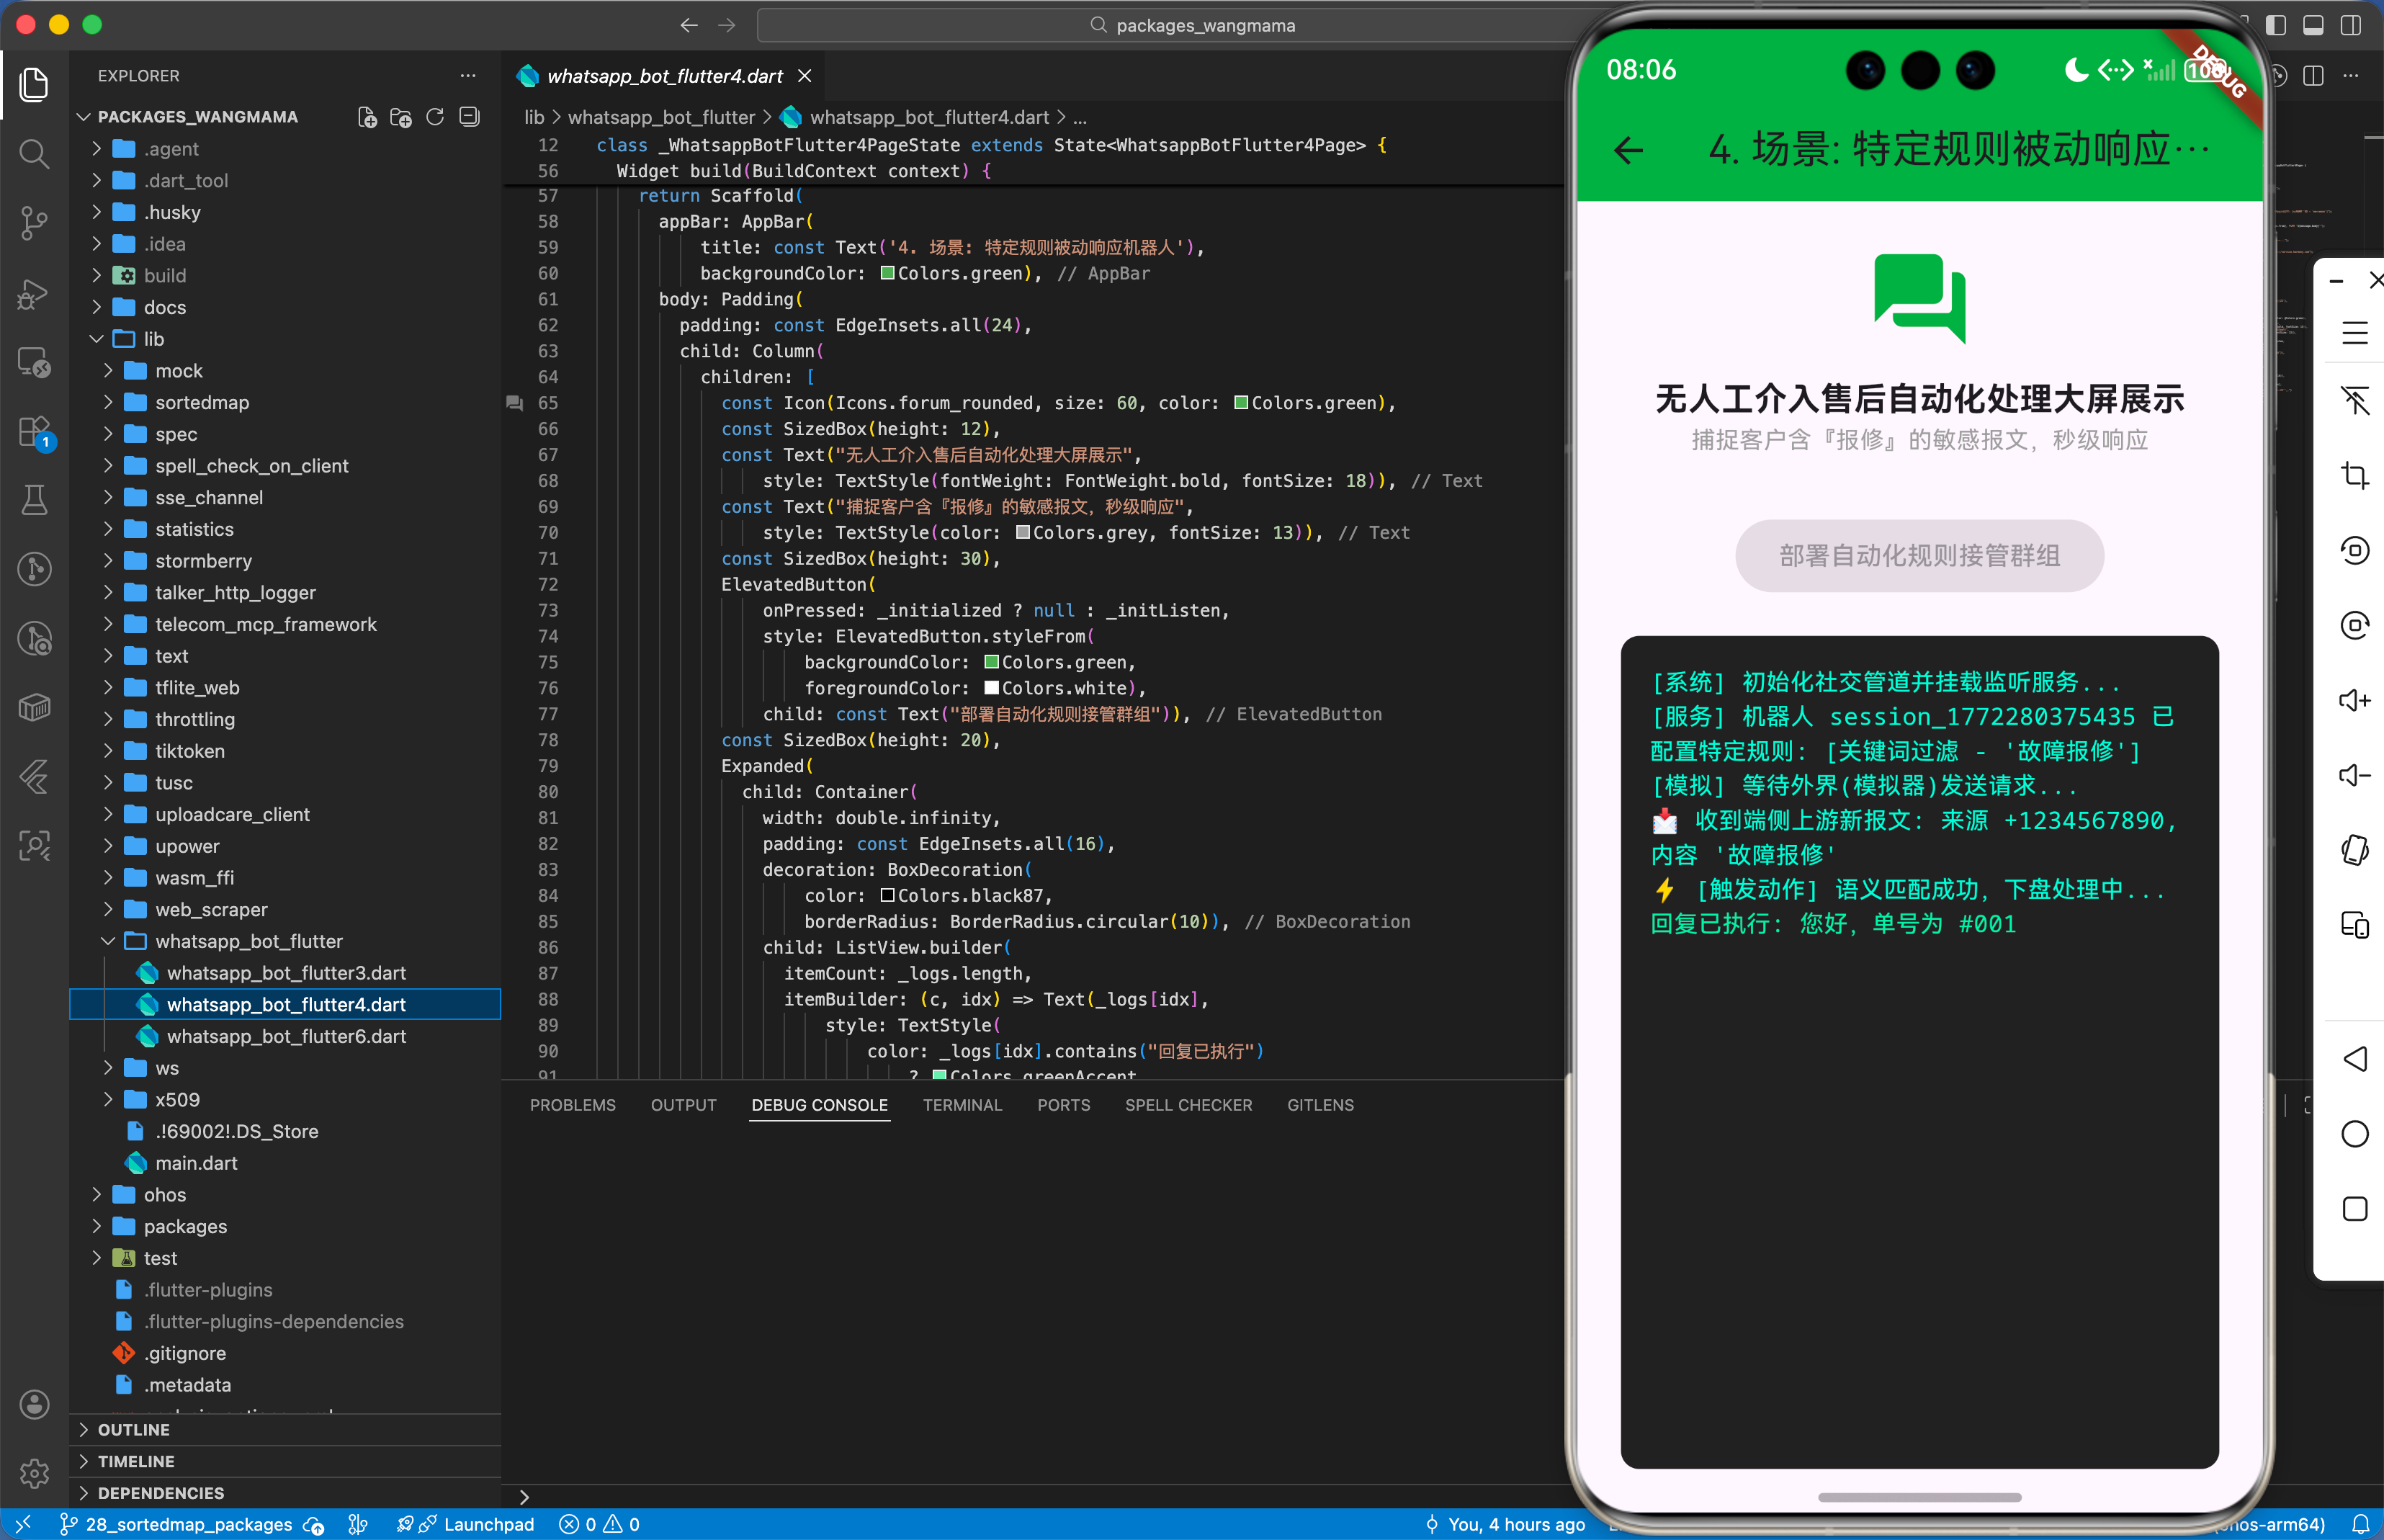The image size is (2384, 1540).
Task: Open Run and Debug view icon
Action: 34,293
